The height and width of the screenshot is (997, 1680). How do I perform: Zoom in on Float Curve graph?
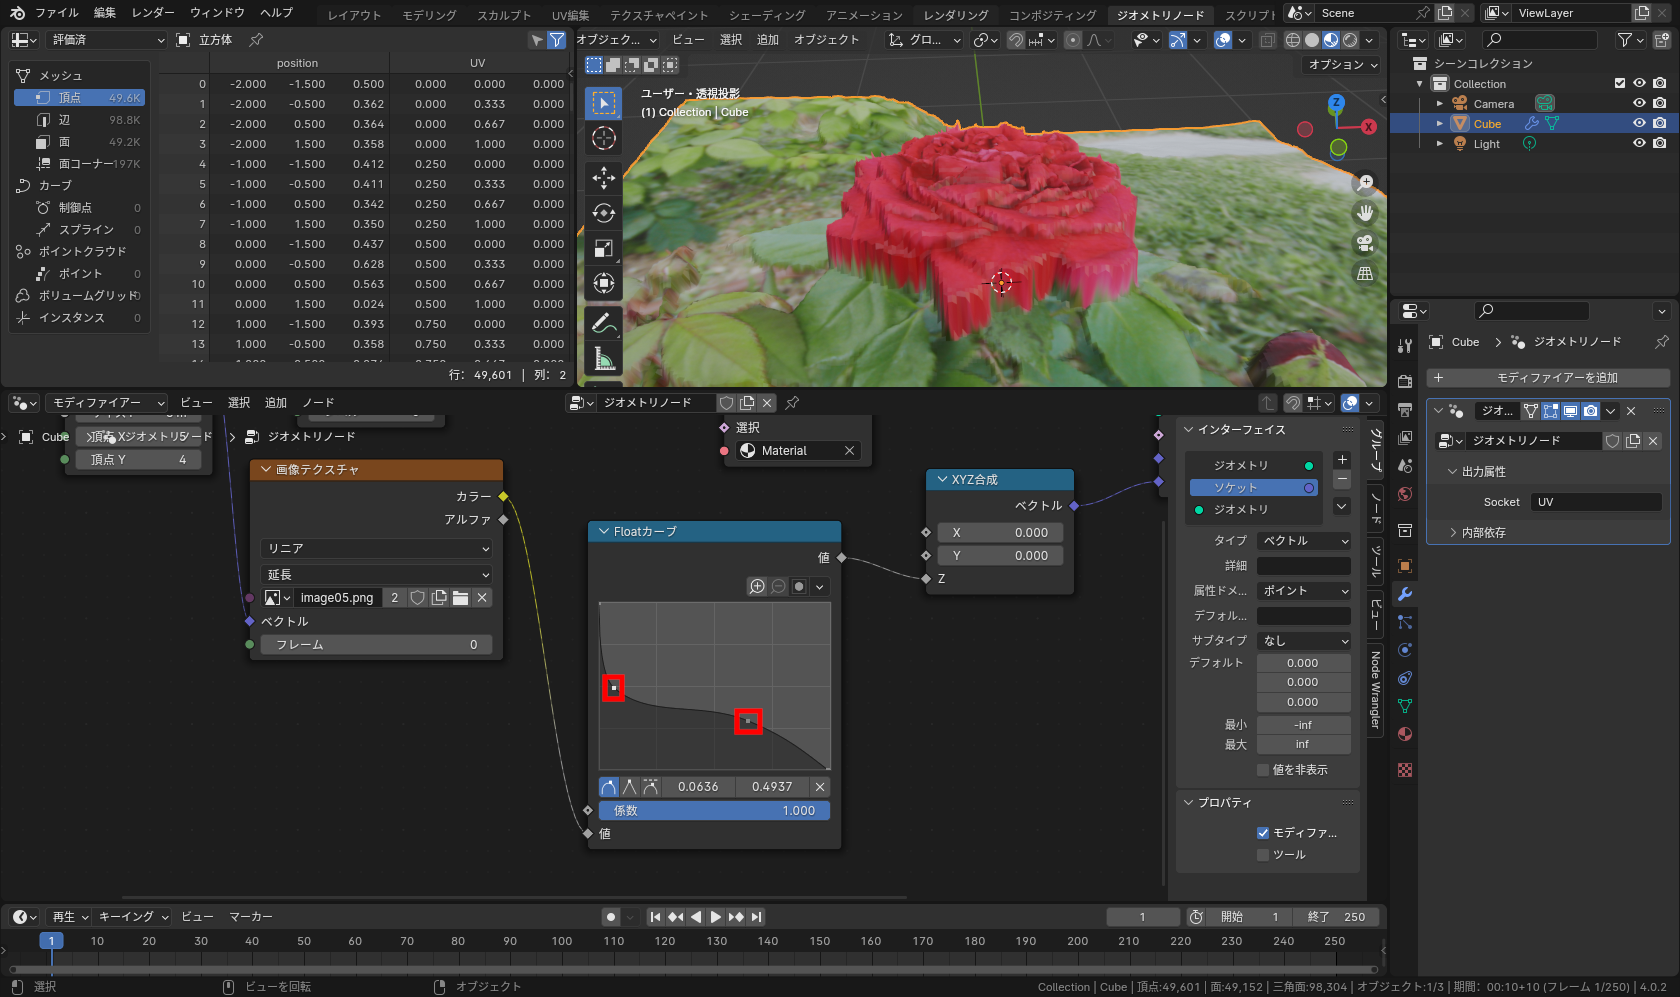click(x=757, y=587)
